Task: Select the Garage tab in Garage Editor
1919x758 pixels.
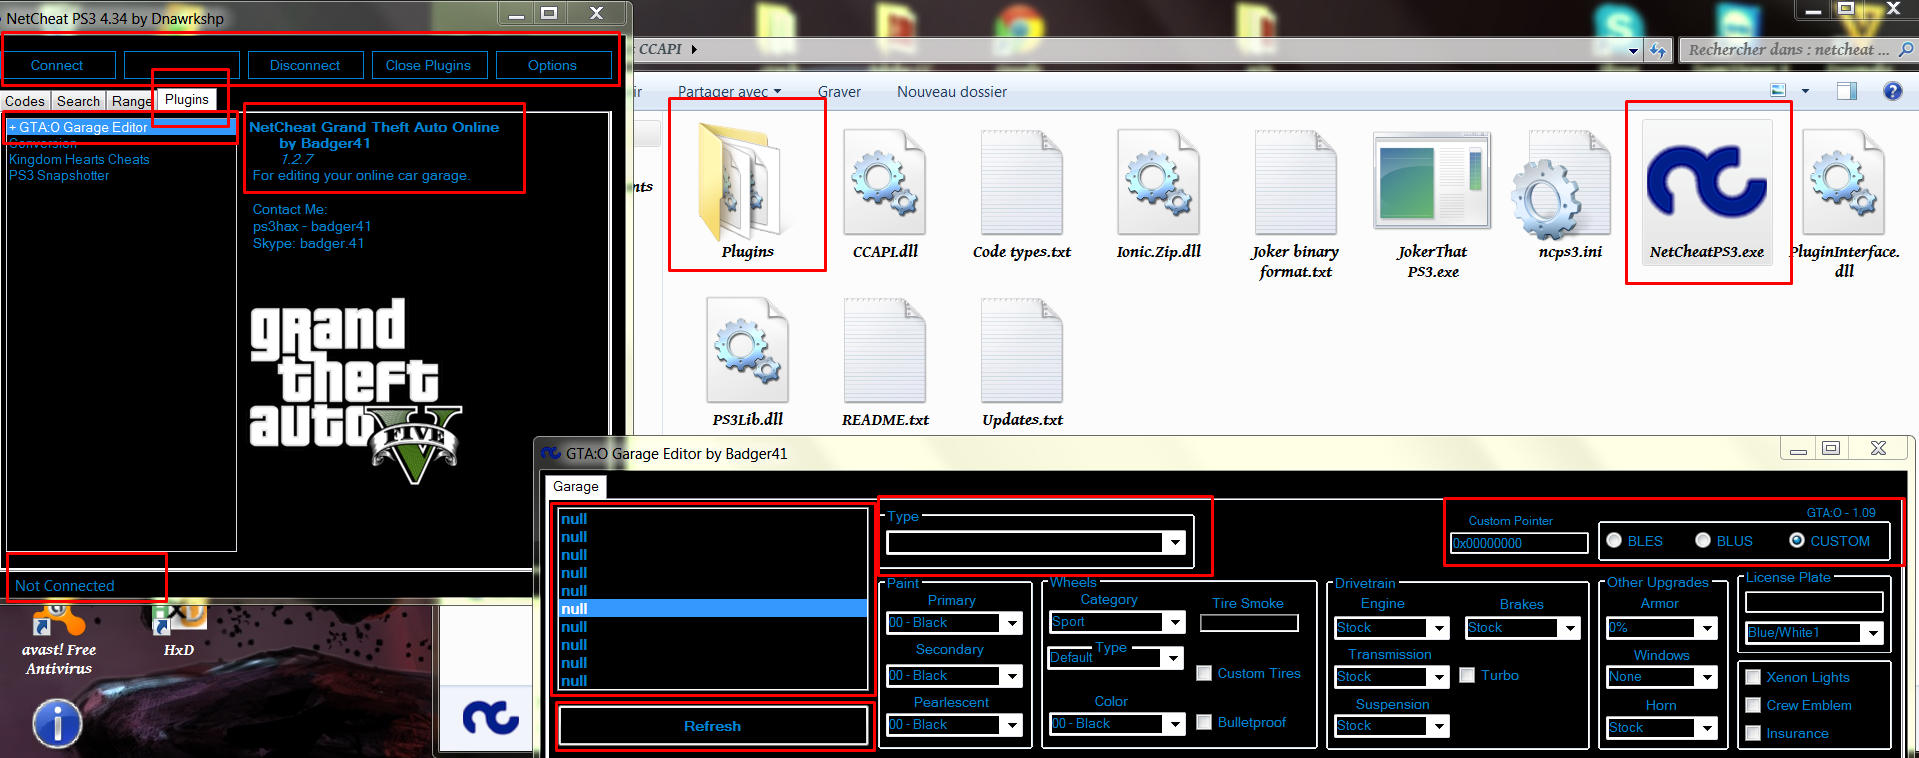Action: coord(576,487)
